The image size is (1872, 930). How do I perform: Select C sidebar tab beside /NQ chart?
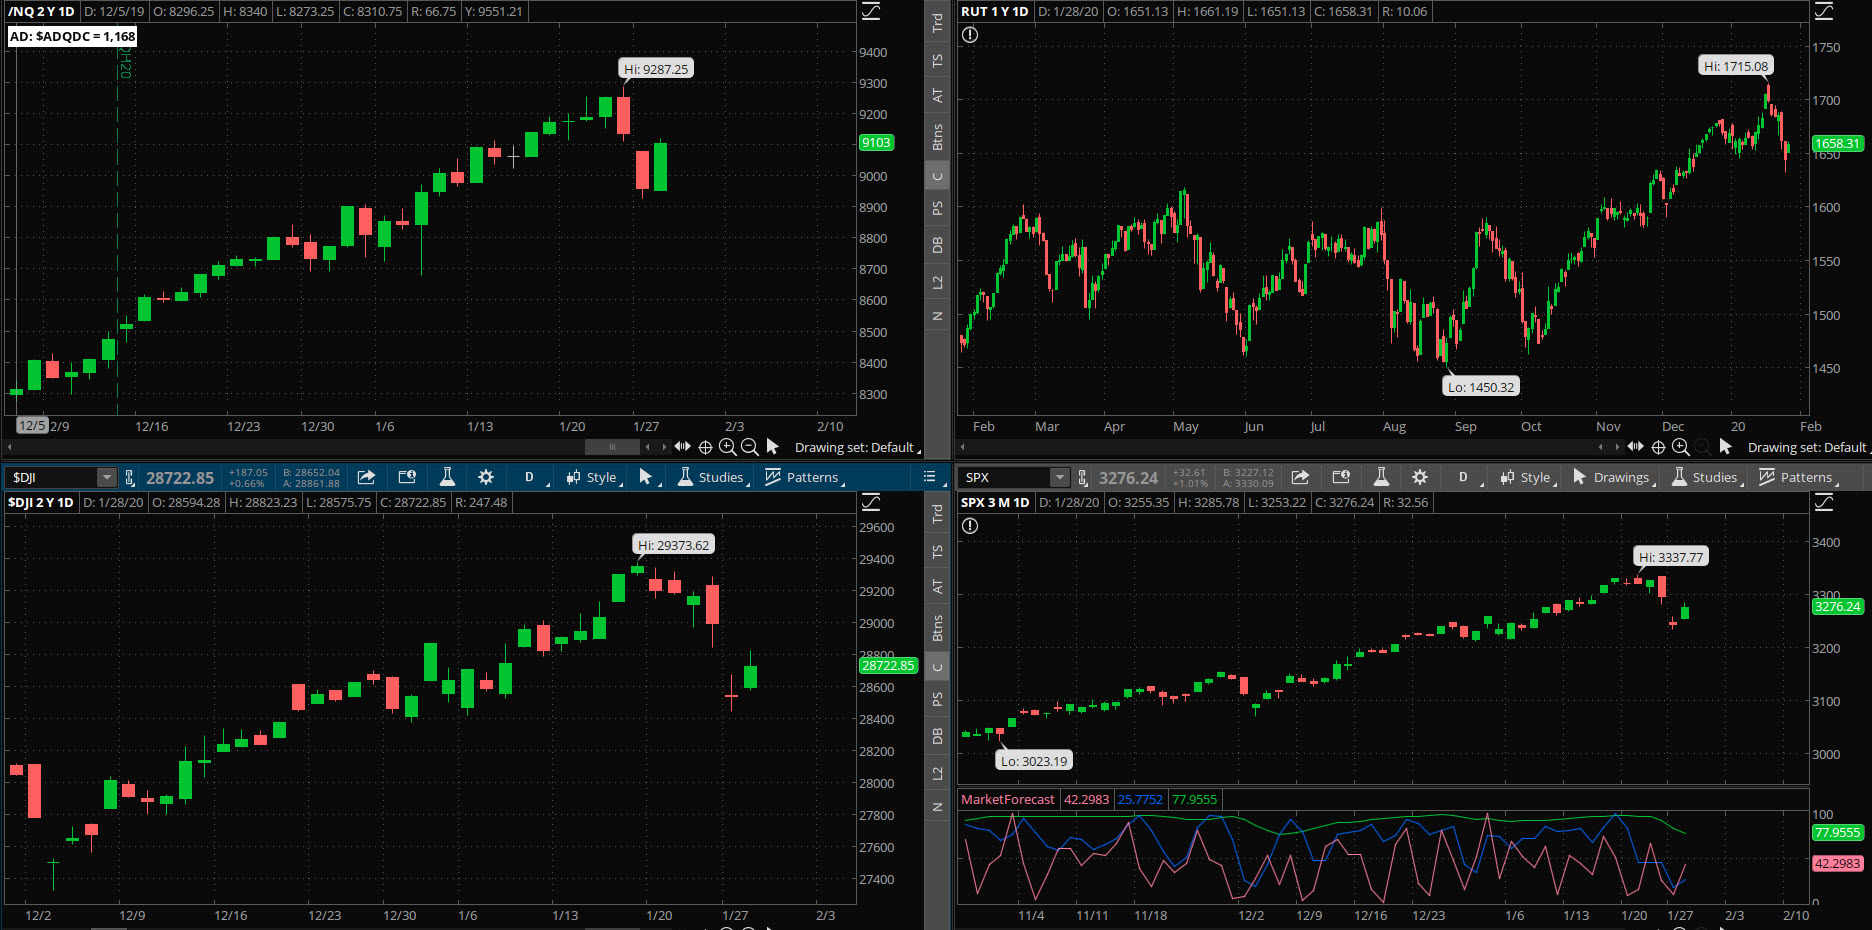point(937,177)
